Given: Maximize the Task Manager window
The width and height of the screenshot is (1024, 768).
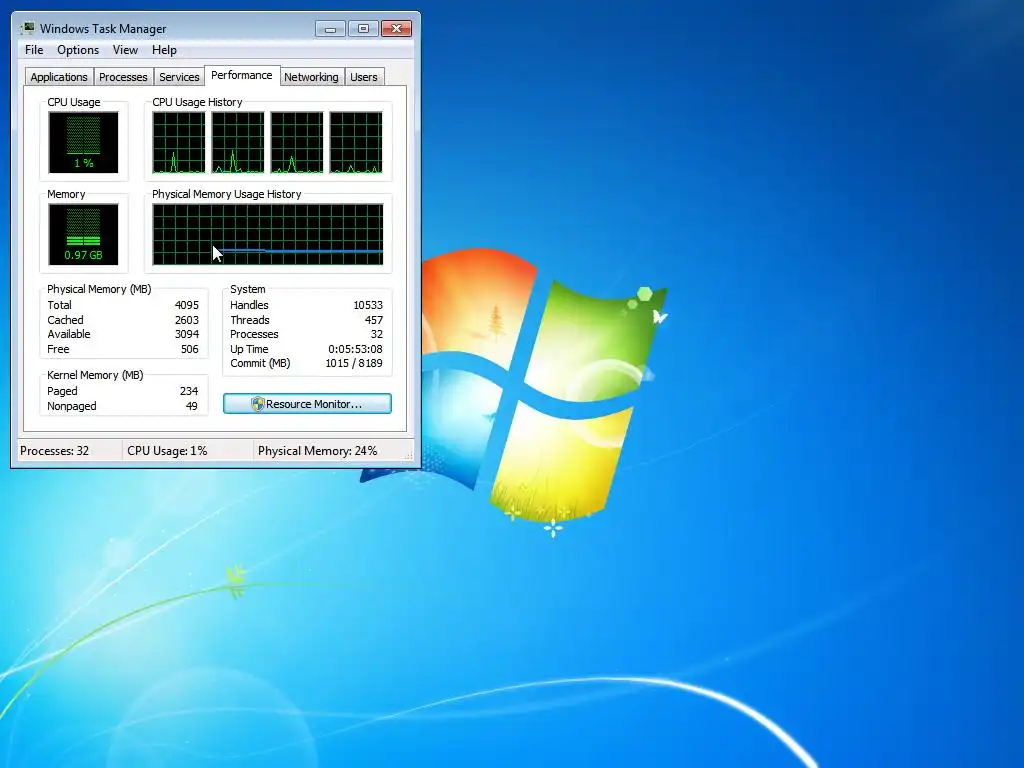Looking at the screenshot, I should [x=363, y=28].
